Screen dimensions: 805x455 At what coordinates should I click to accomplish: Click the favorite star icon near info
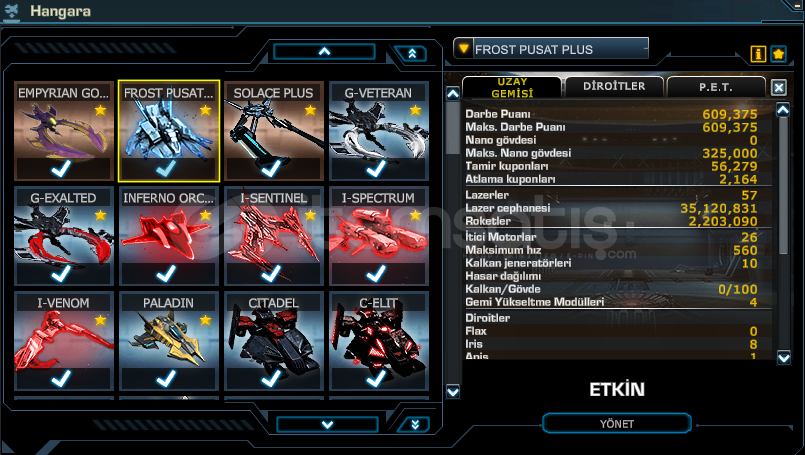[x=778, y=53]
